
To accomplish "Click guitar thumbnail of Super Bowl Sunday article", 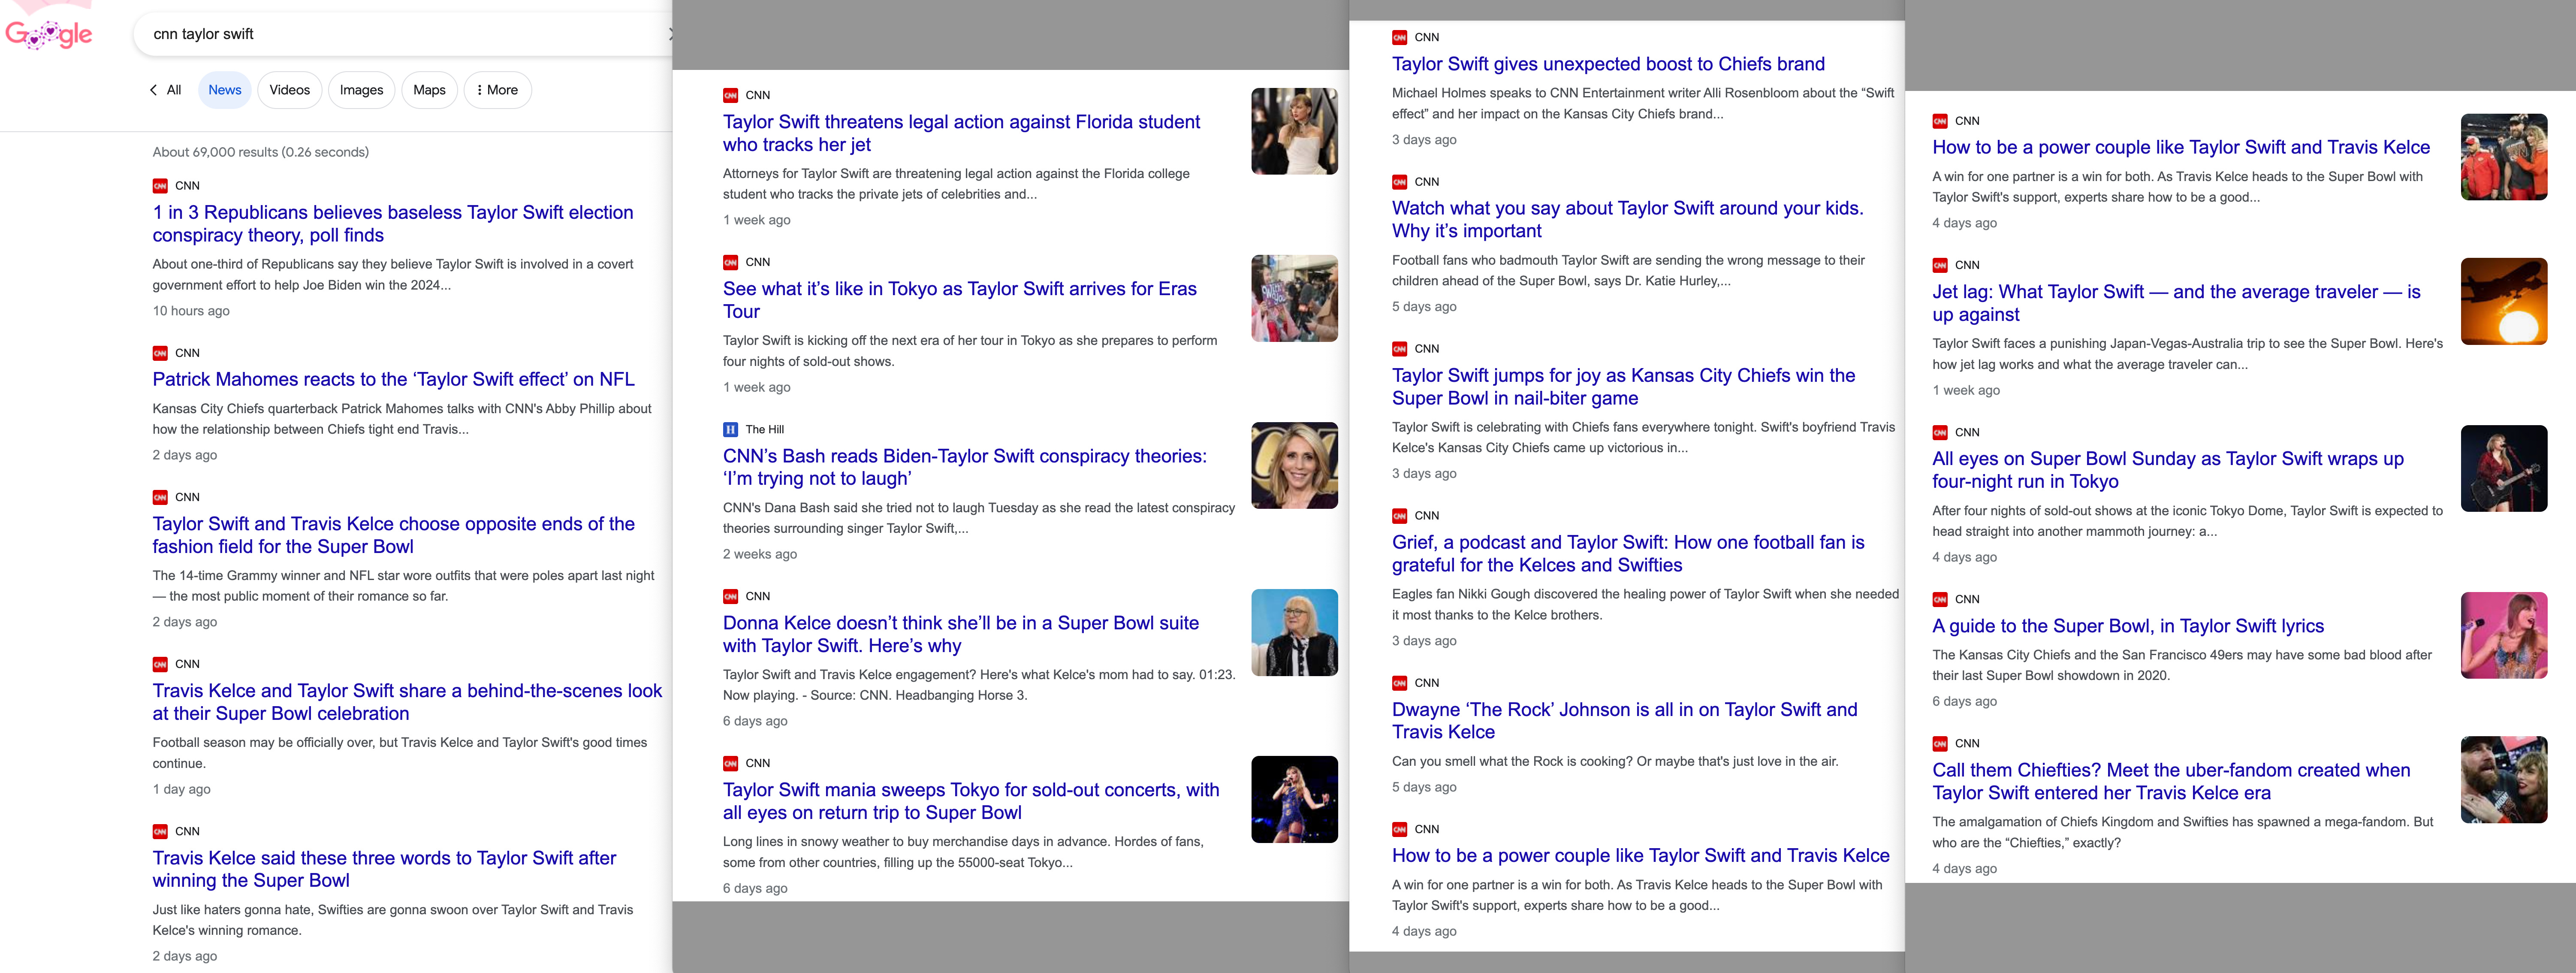I will coord(2504,468).
